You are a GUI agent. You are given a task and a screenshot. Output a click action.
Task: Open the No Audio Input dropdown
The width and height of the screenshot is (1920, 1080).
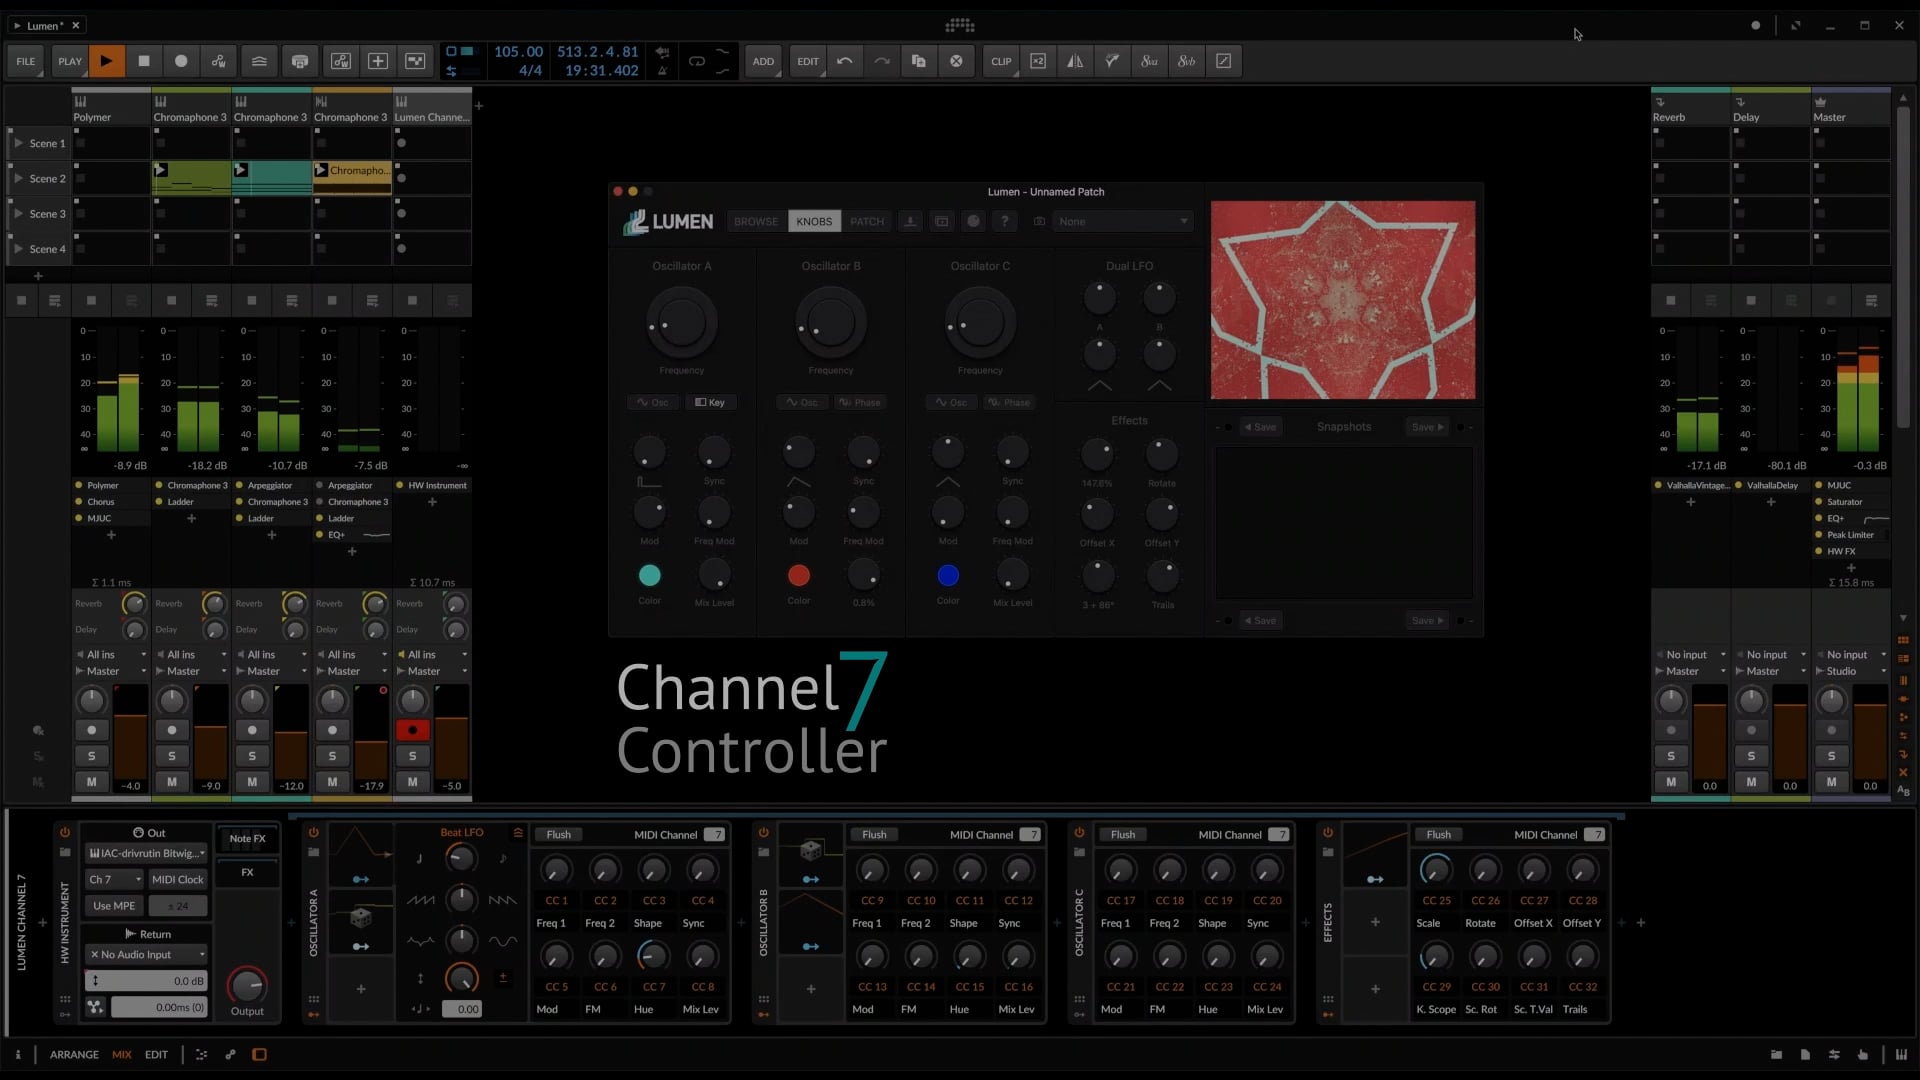[x=146, y=955]
